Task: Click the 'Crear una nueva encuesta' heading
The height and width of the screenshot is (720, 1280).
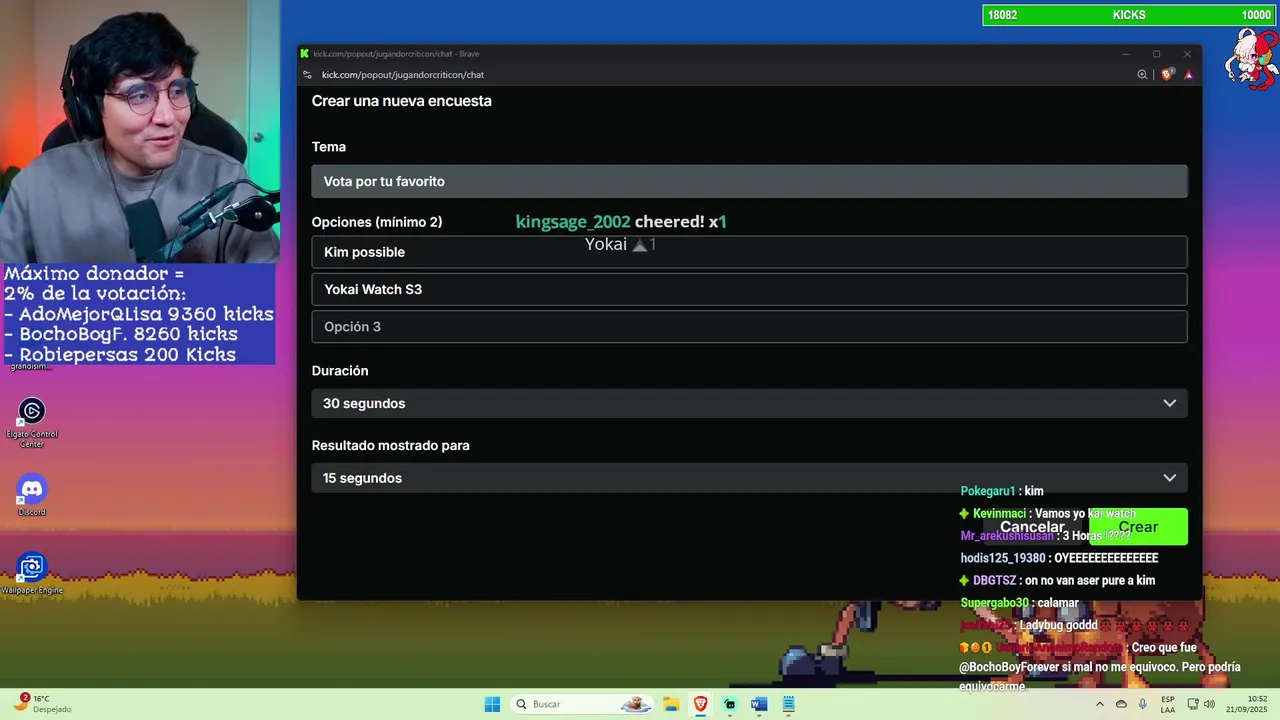Action: [x=401, y=101]
